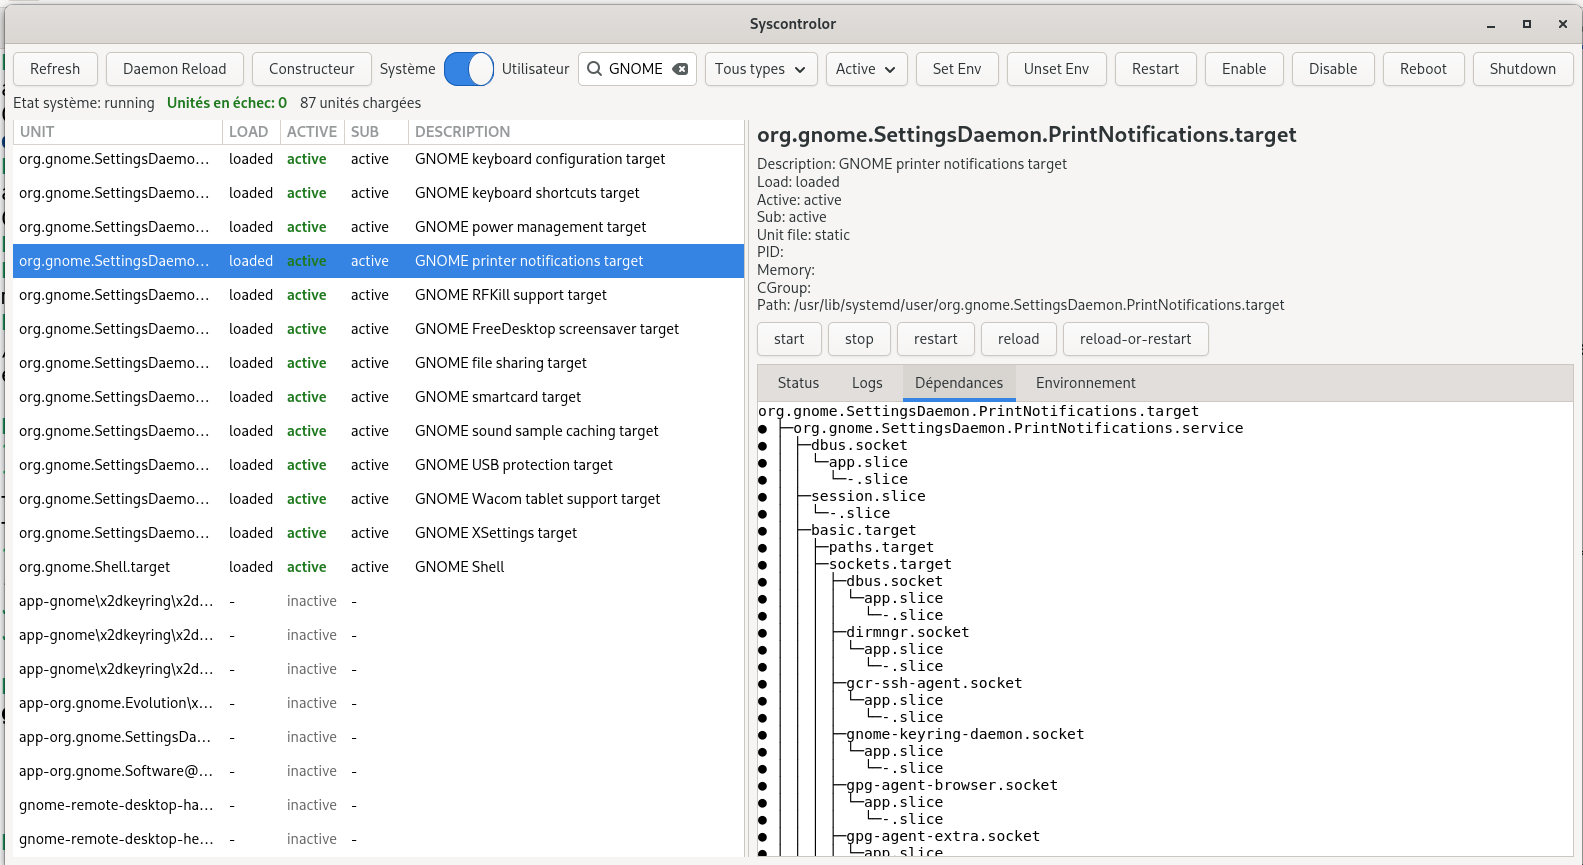The image size is (1583, 865).
Task: Select the GNOME keyboard shortcuts target row
Action: click(378, 193)
